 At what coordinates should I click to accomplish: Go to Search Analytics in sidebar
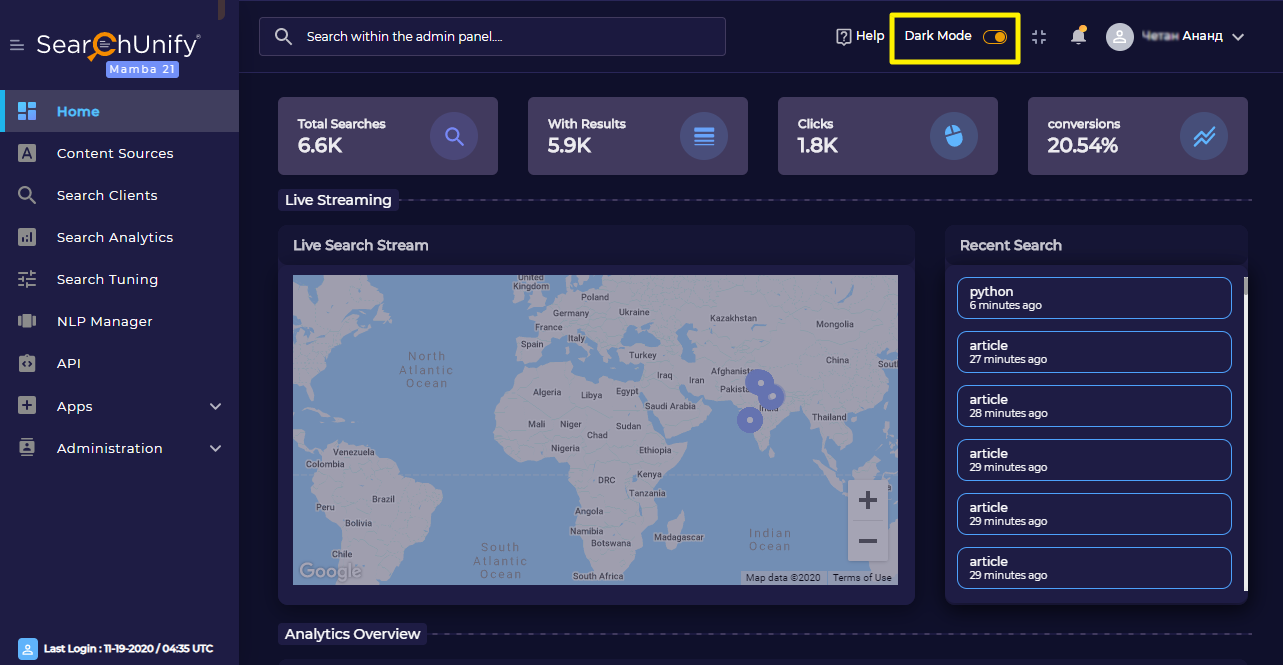115,237
